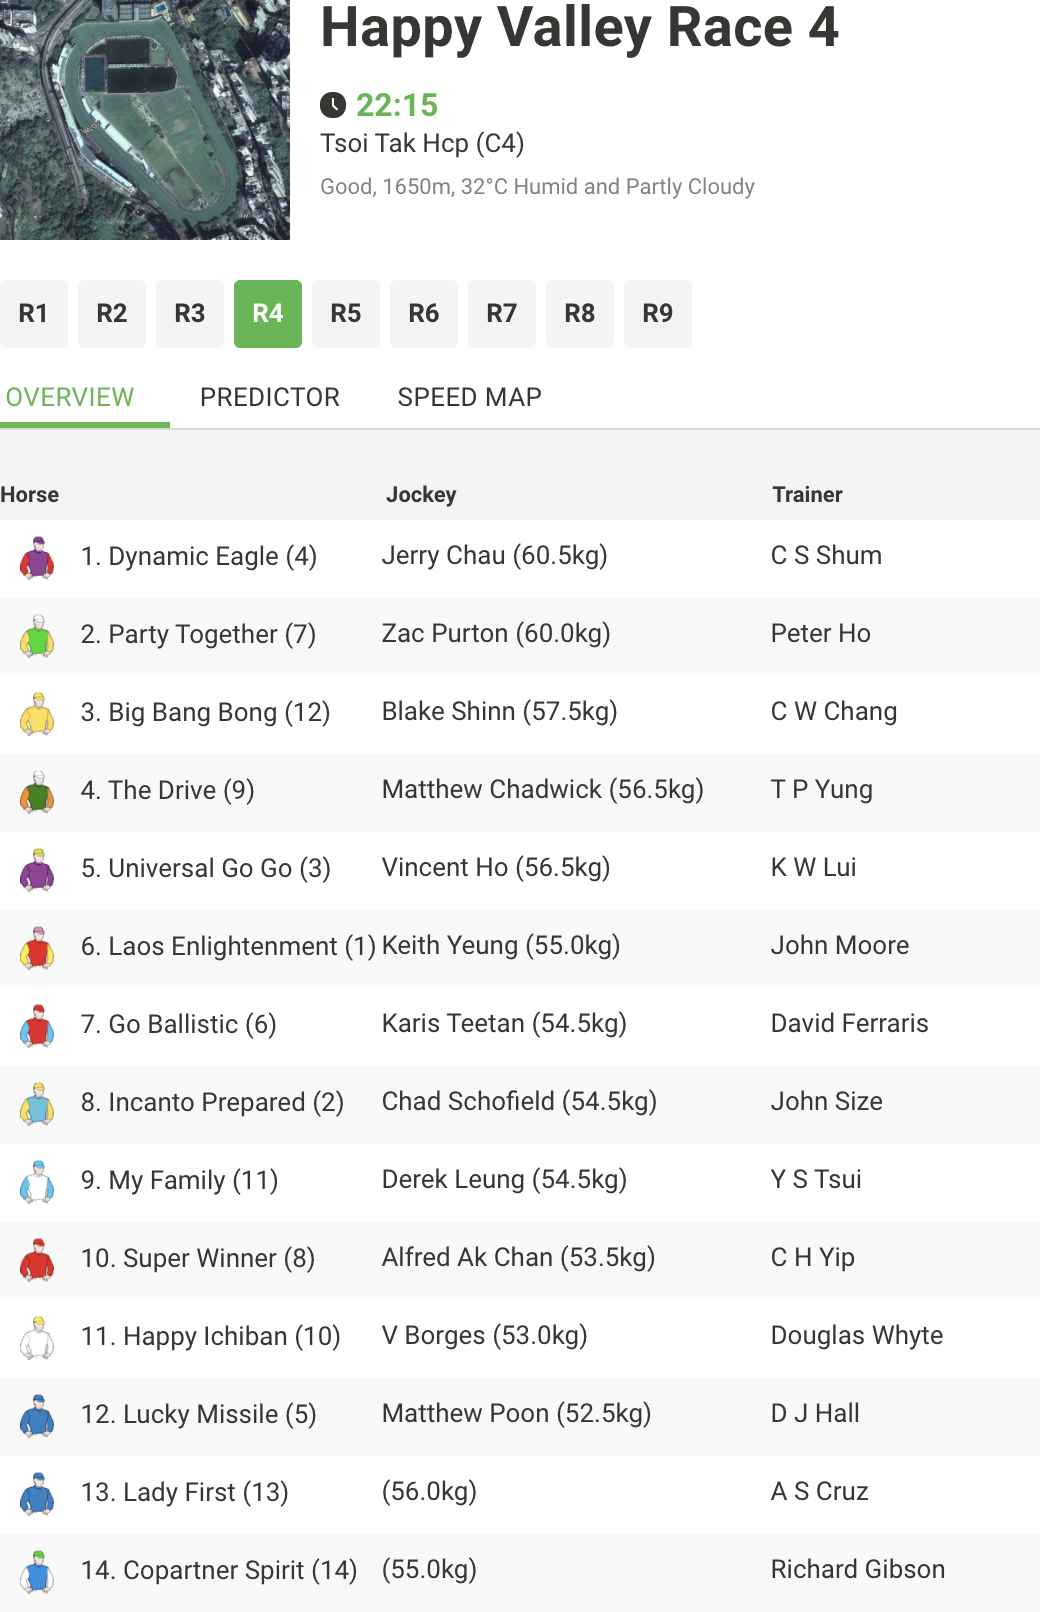The height and width of the screenshot is (1612, 1040).
Task: Click the clock icon beside 22:15
Action: [333, 105]
